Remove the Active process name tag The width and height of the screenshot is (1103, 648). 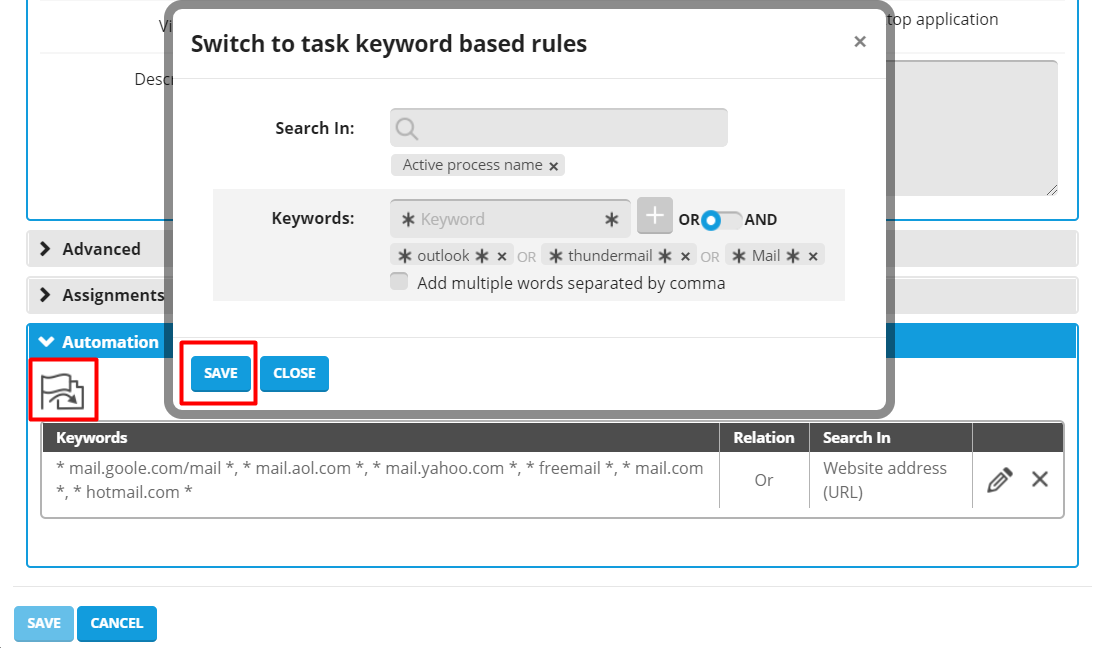554,166
